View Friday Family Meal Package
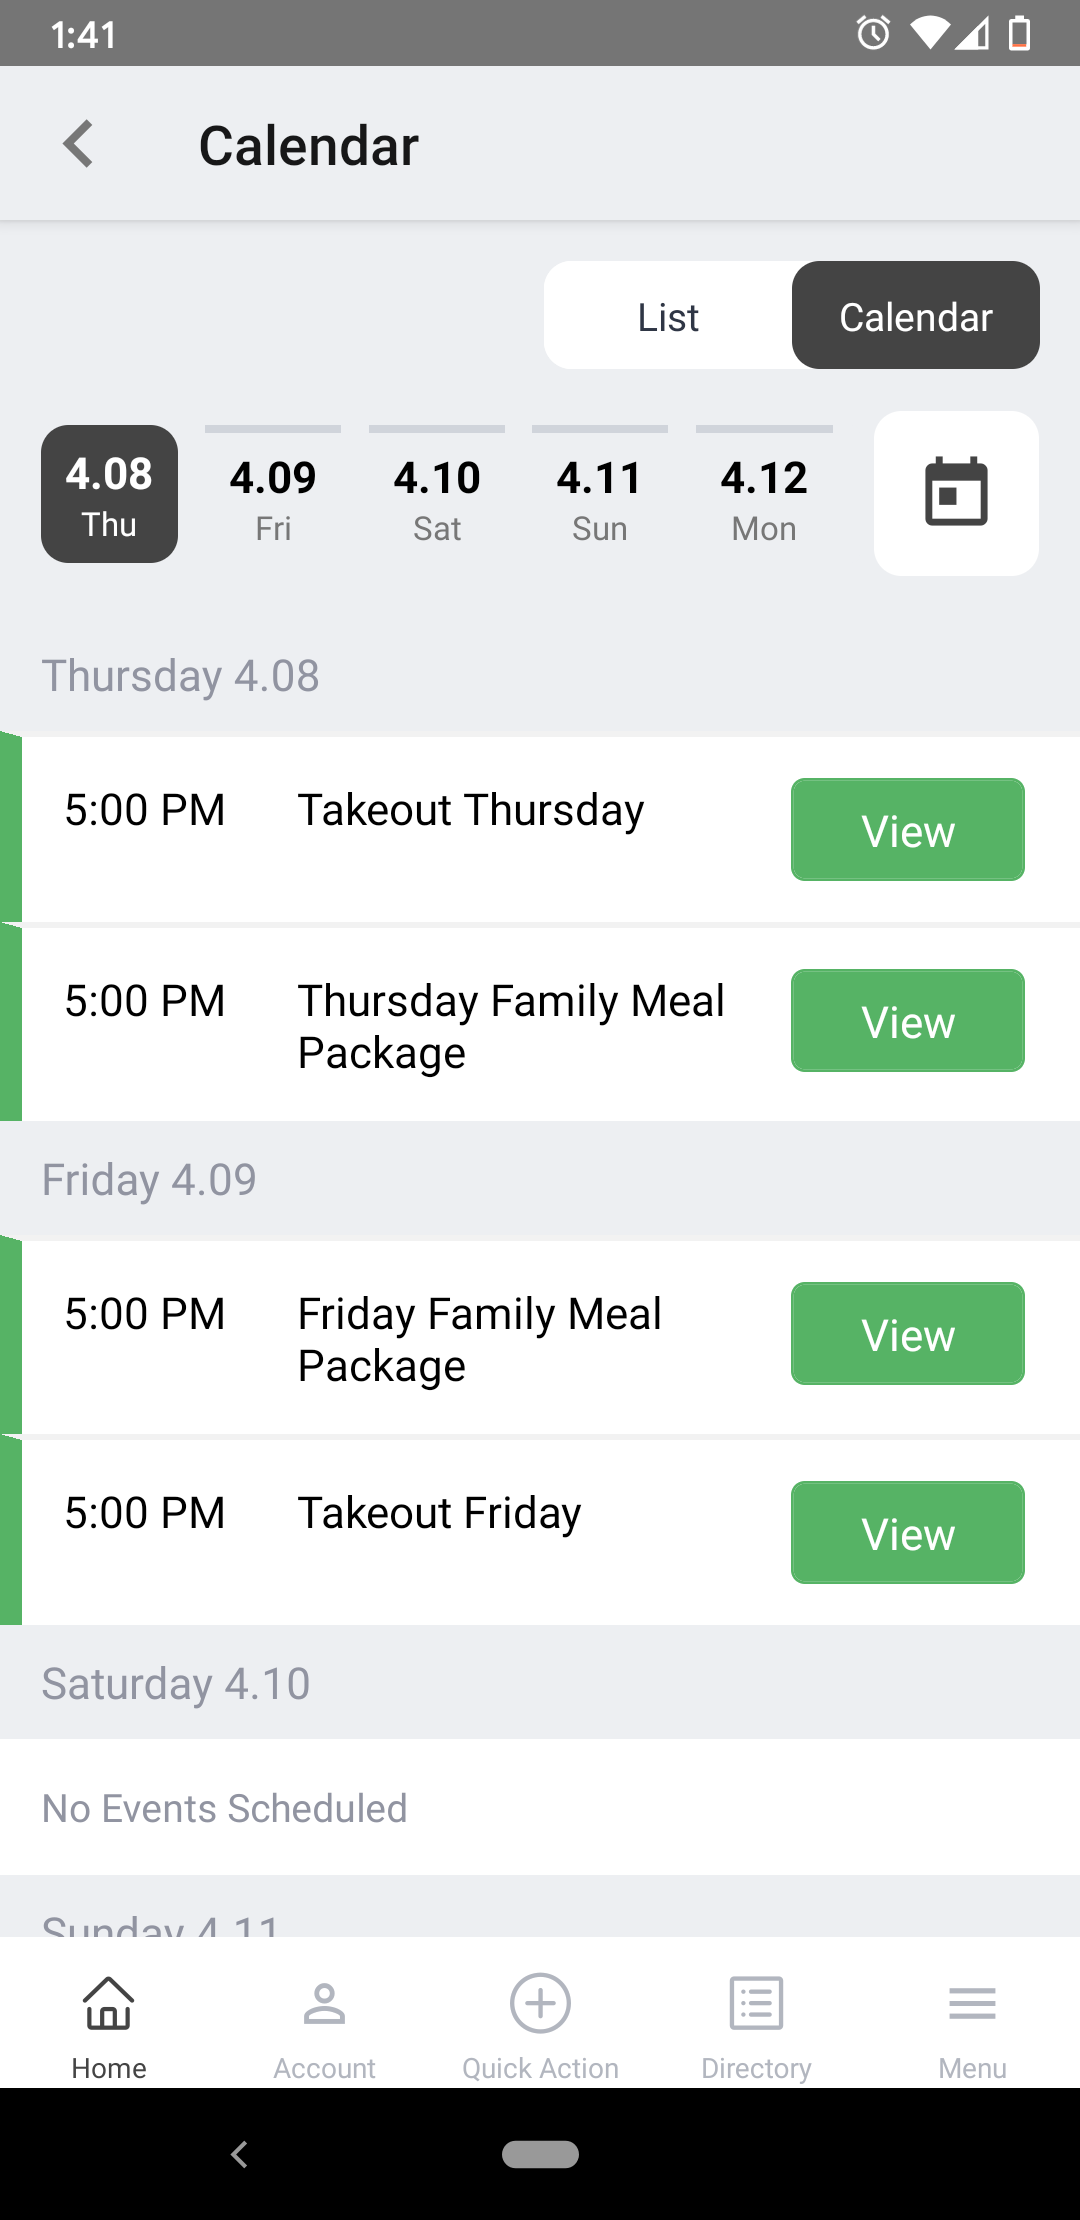Image resolution: width=1080 pixels, height=2220 pixels. [x=908, y=1334]
